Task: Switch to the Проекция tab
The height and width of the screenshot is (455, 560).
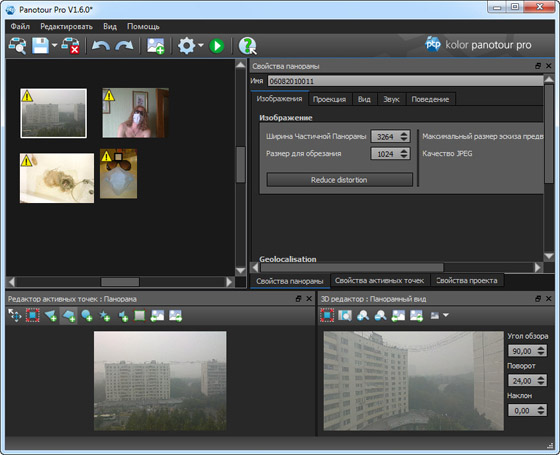Action: point(329,99)
